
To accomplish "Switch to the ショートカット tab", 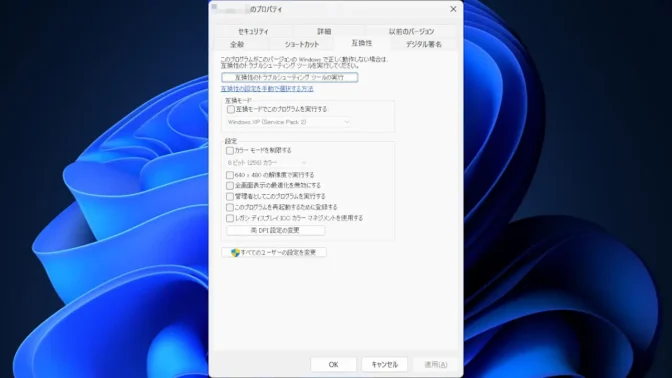I will coord(302,44).
